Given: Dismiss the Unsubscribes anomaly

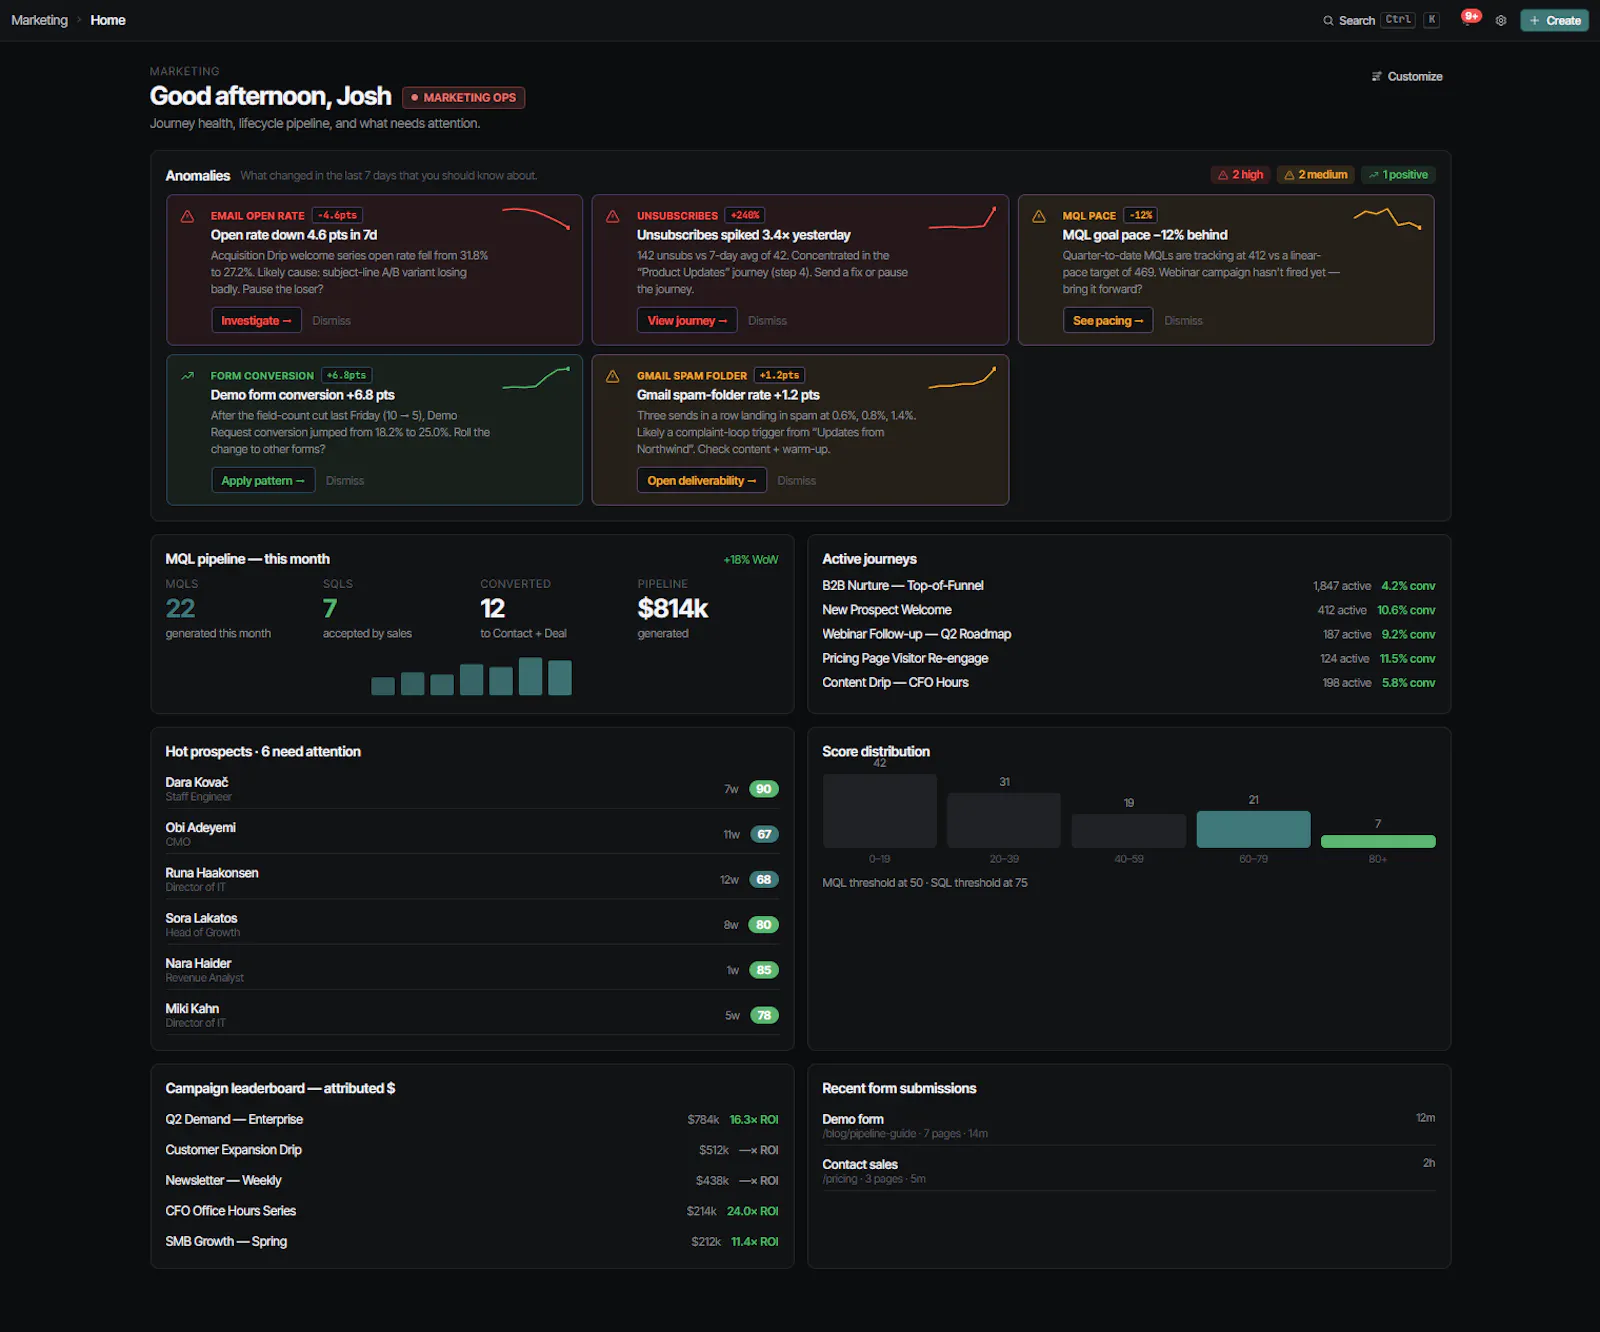Looking at the screenshot, I should click(767, 321).
